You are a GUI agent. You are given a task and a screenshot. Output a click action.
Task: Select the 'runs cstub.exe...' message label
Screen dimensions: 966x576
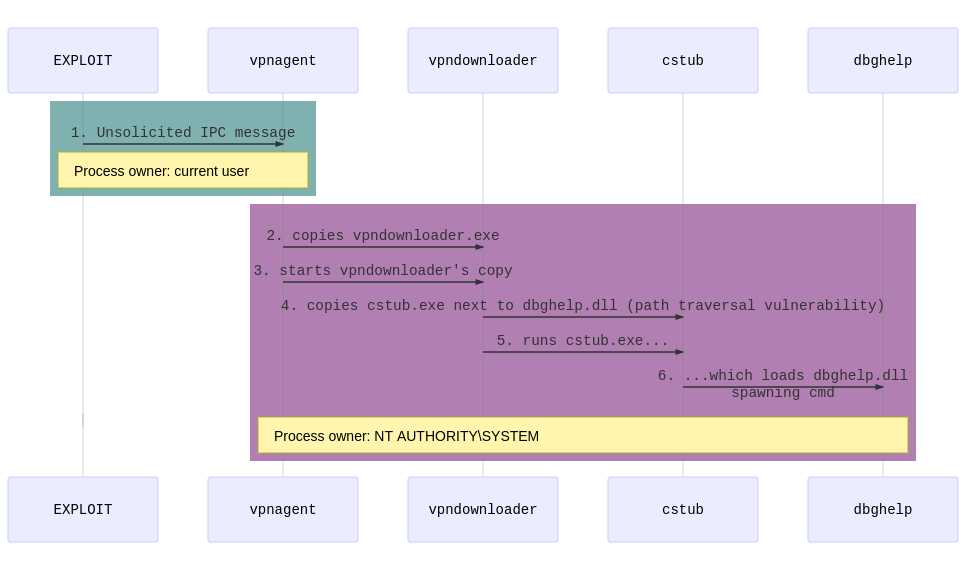583,341
